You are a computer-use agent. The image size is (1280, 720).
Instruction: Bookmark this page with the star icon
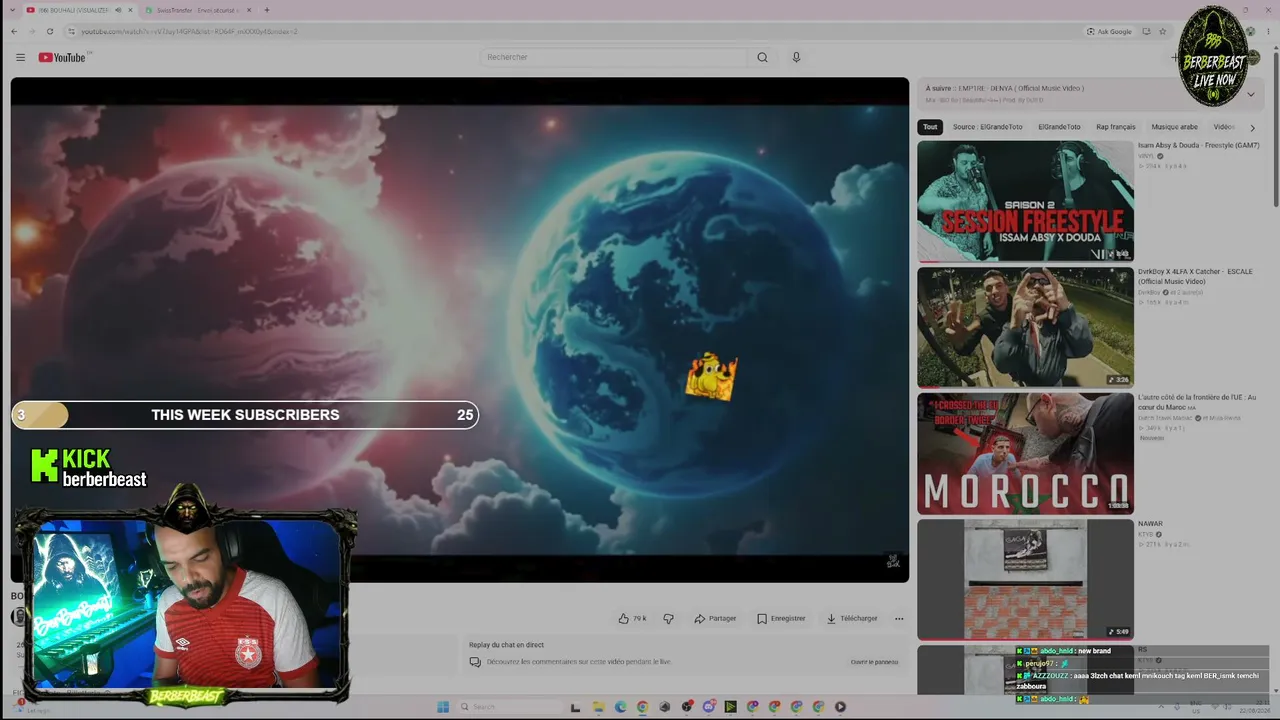(x=1162, y=31)
